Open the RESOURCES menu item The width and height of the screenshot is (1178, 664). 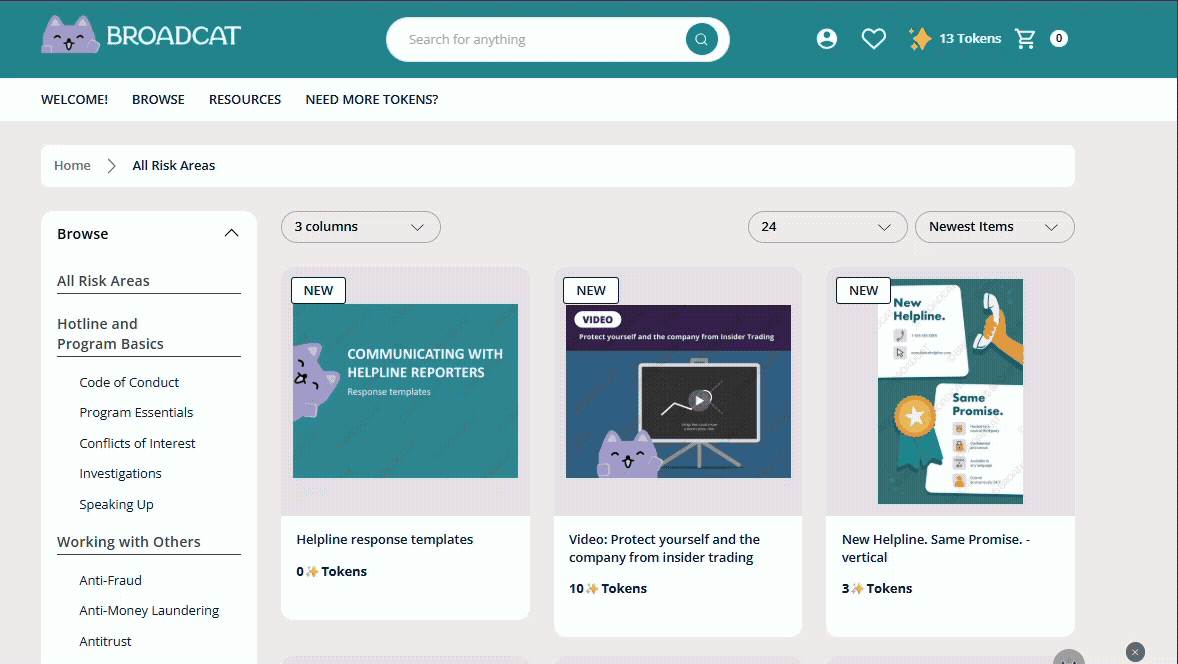245,100
